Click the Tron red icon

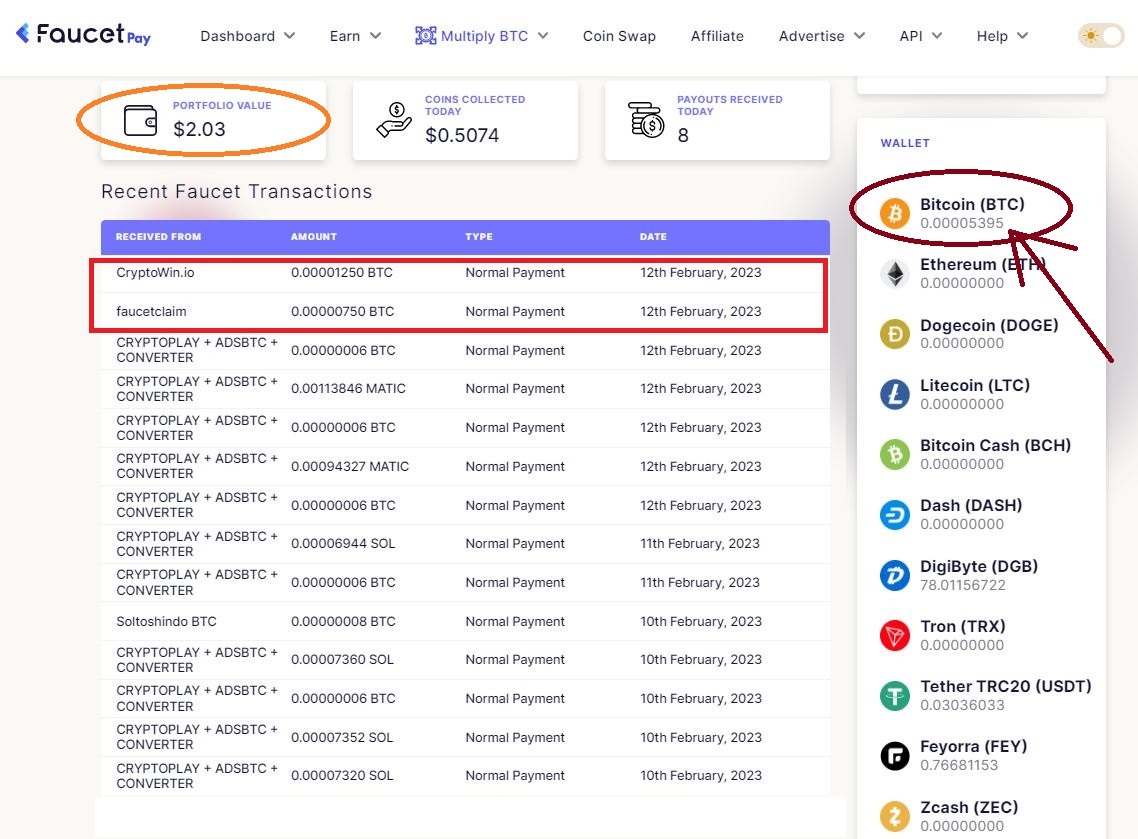(x=895, y=635)
